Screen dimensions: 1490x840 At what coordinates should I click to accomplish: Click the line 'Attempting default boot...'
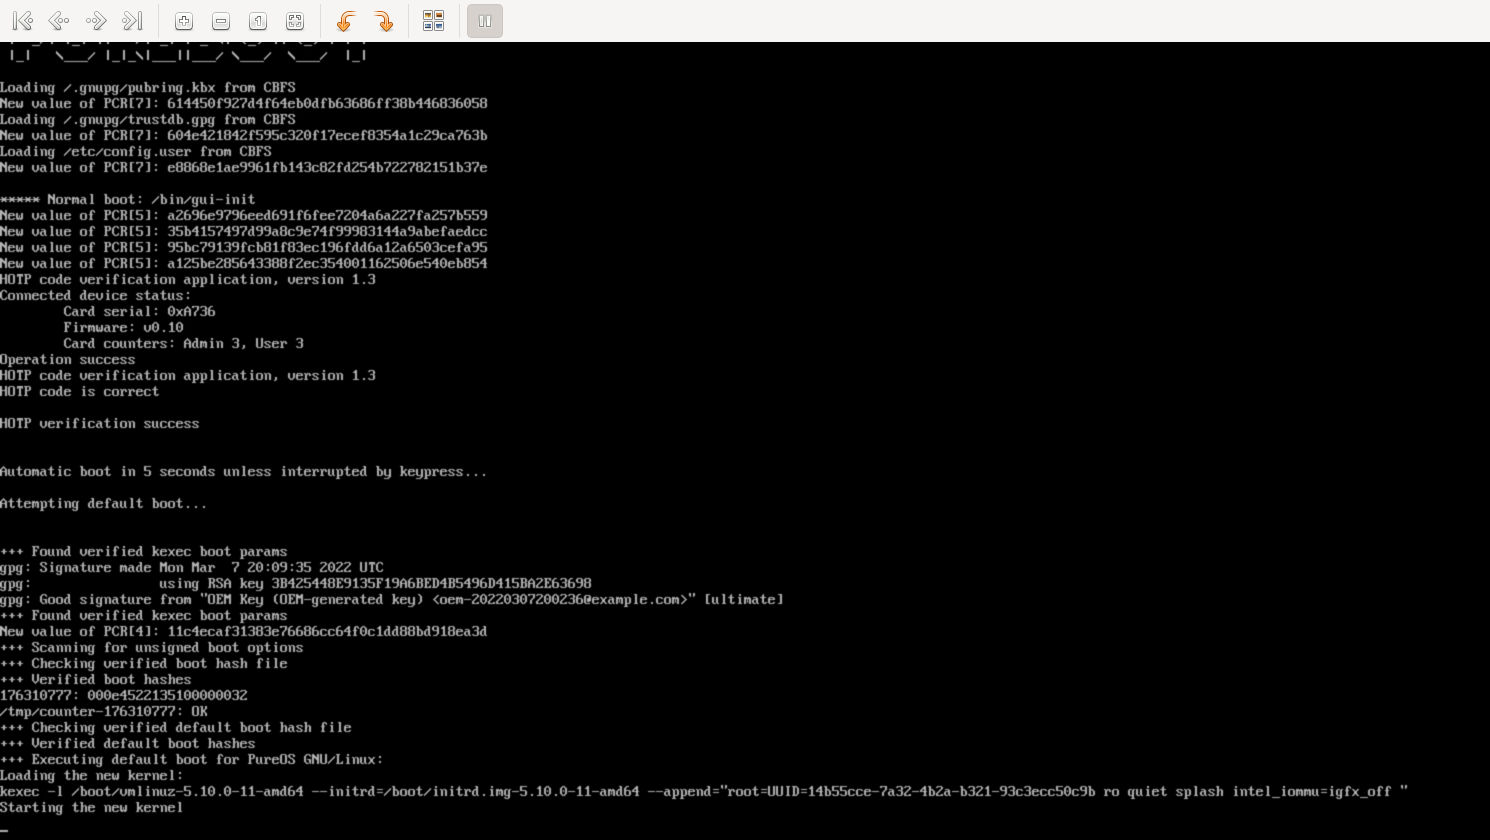[104, 504]
